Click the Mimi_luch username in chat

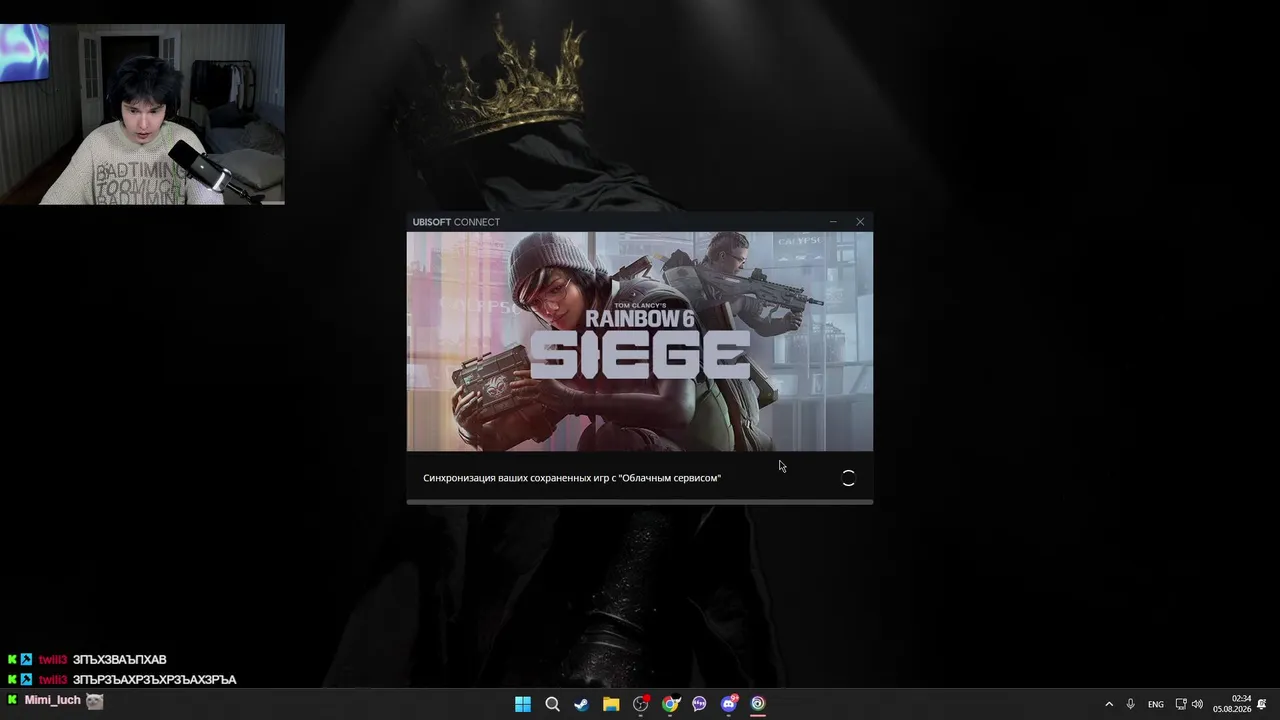pyautogui.click(x=52, y=700)
